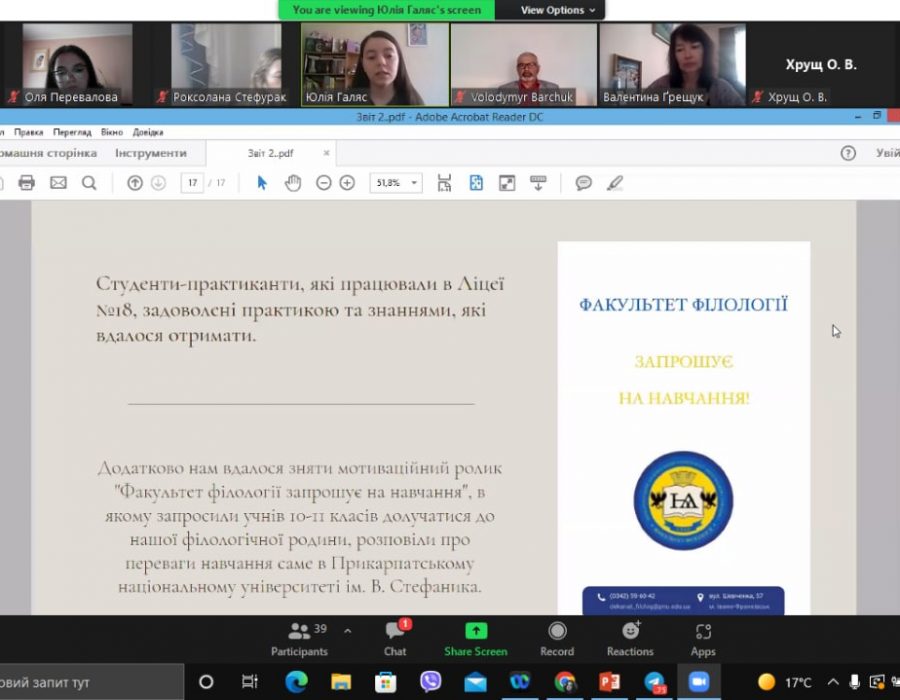The width and height of the screenshot is (900, 700).
Task: Open Viber from the Windows taskbar
Action: [x=431, y=682]
